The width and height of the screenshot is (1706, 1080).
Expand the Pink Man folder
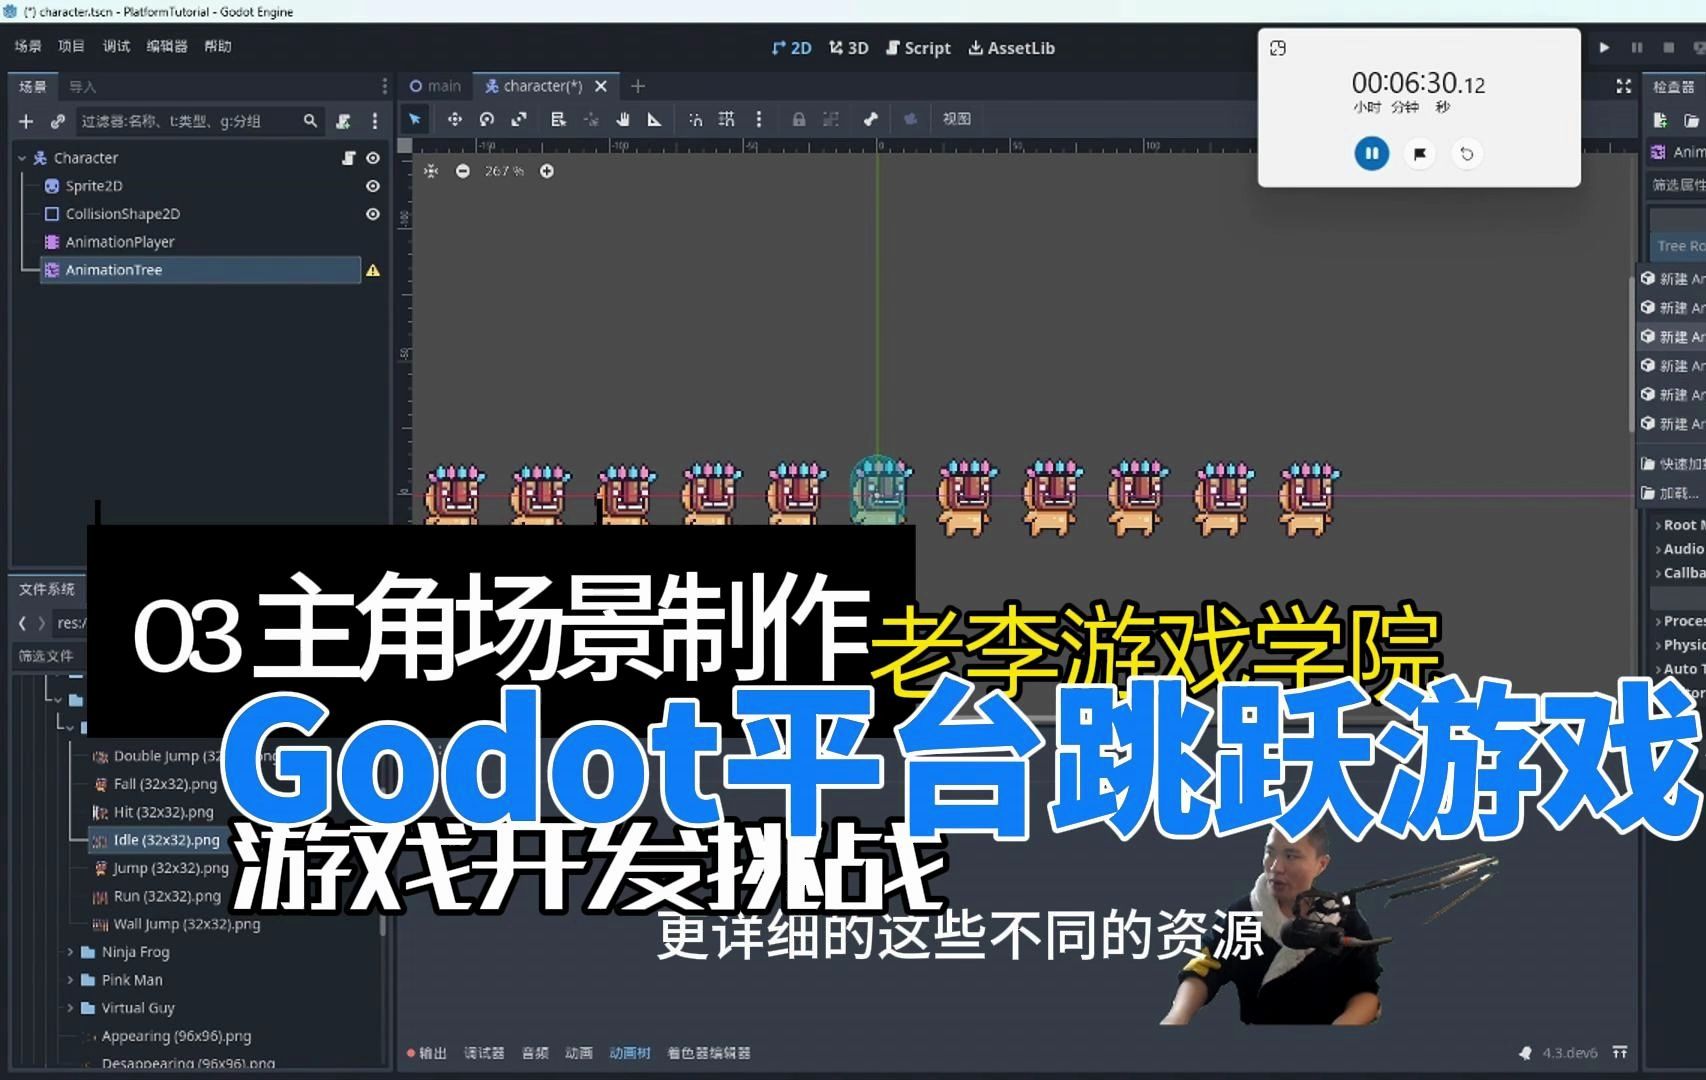click(x=70, y=980)
